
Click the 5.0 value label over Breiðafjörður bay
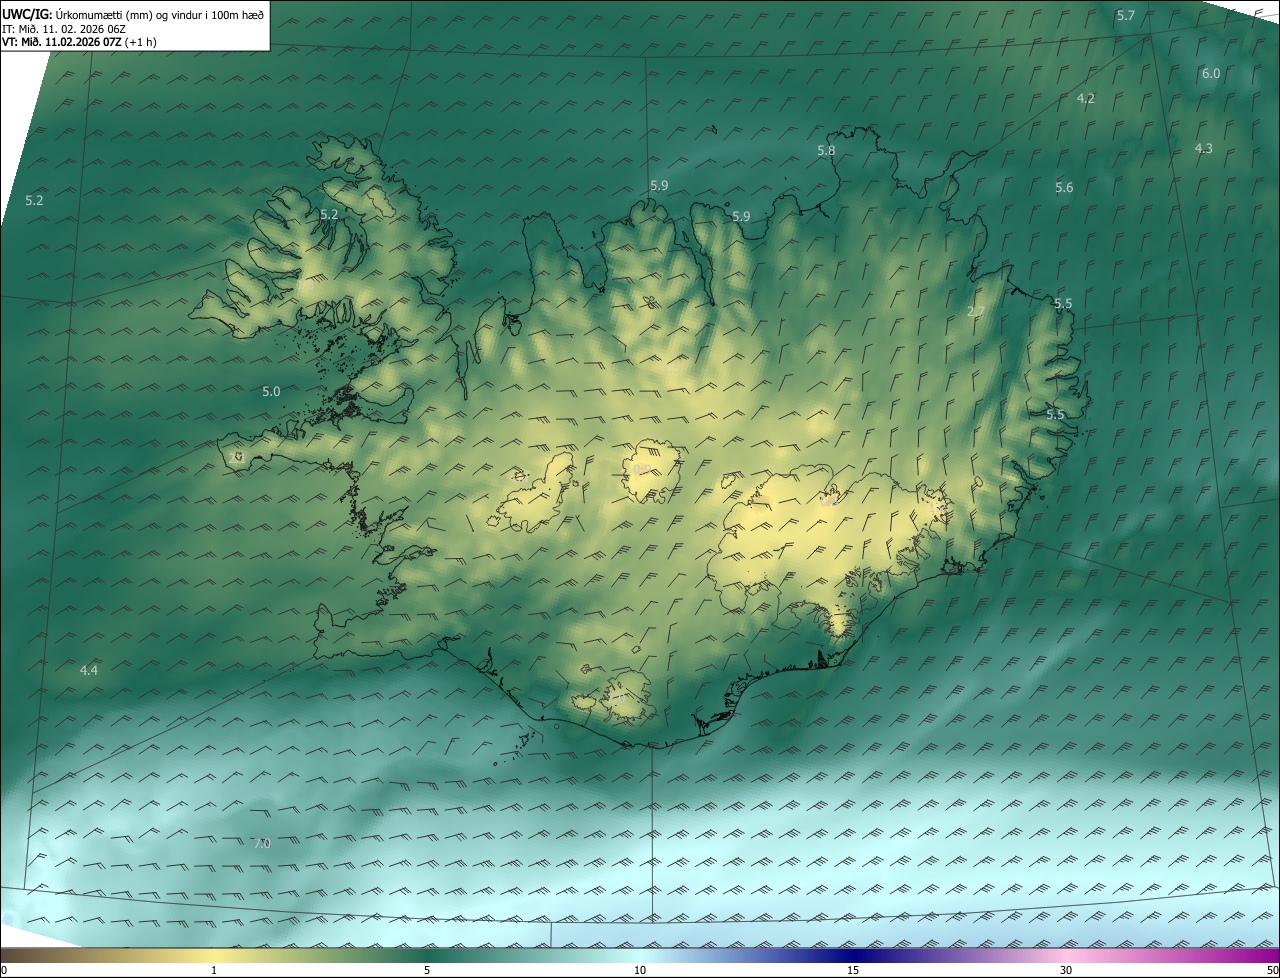pos(271,391)
